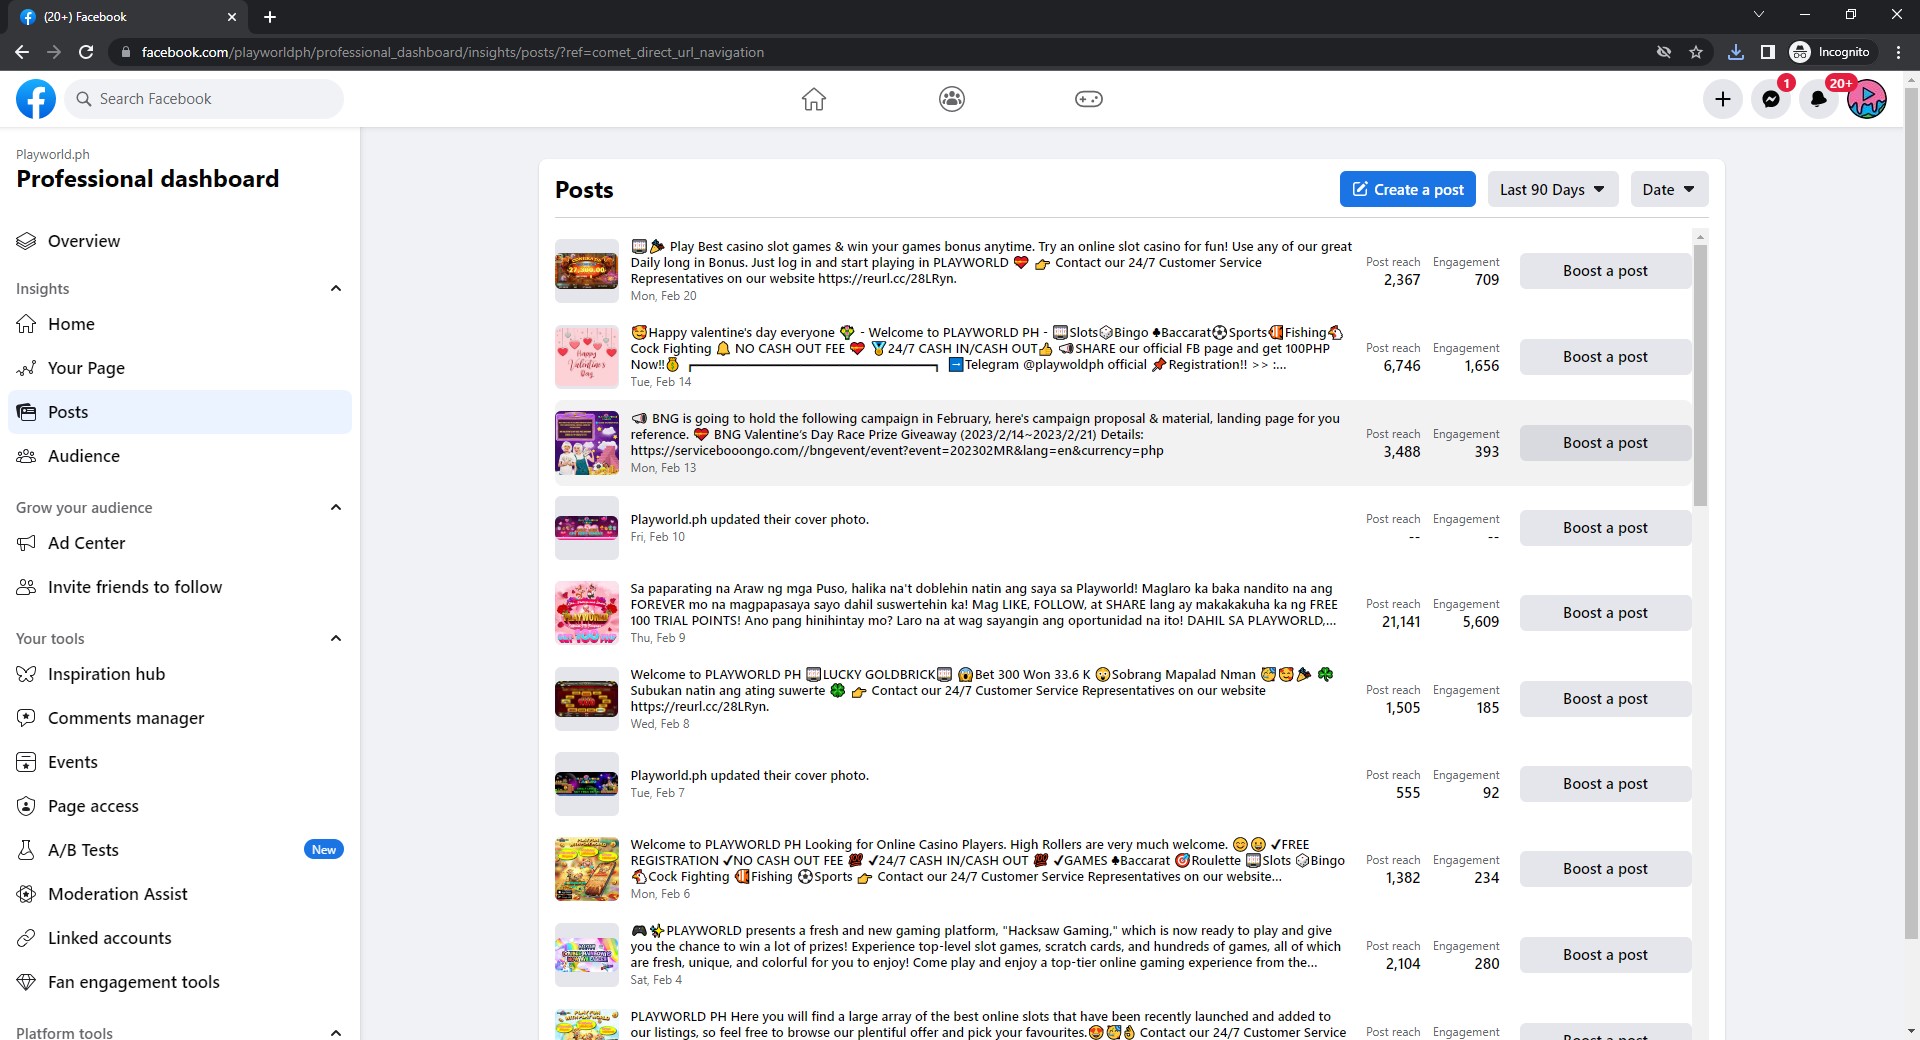1920x1040 pixels.
Task: Boost the Tue, Feb 7 cover photo post
Action: (1605, 784)
